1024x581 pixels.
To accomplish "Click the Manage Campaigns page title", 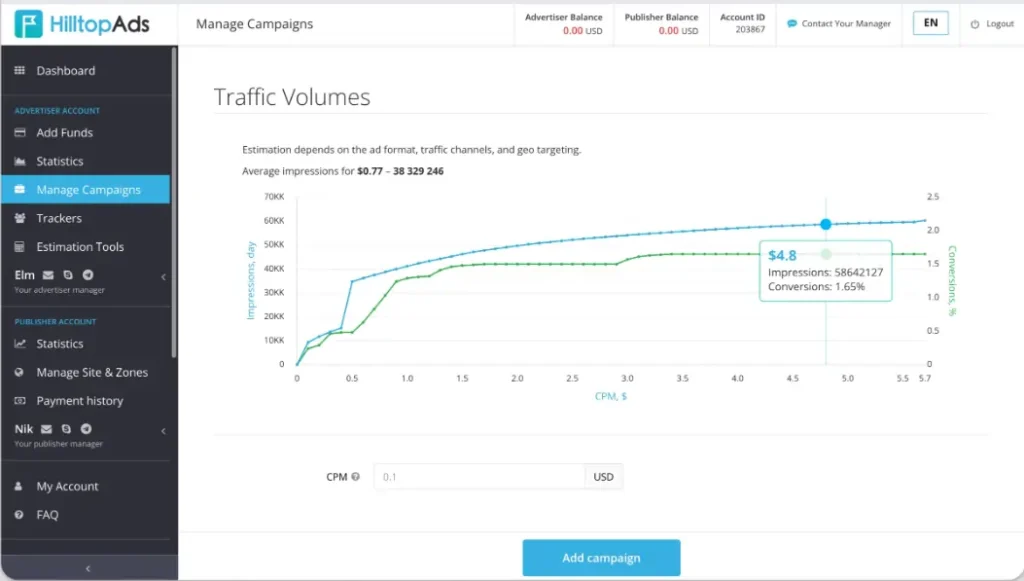I will (x=255, y=24).
